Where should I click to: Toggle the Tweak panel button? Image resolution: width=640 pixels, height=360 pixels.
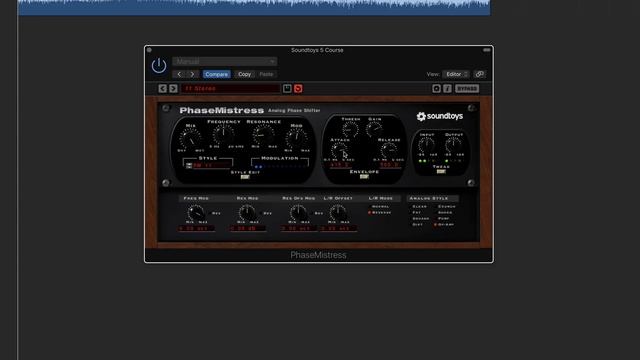[x=441, y=172]
